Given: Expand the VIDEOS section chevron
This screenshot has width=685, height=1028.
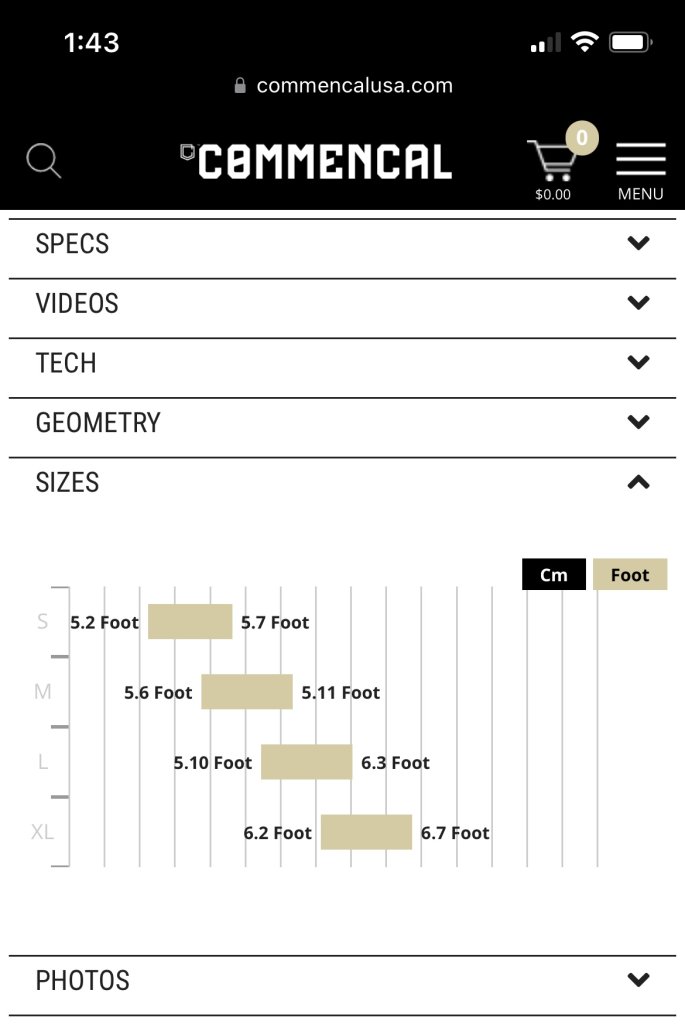Looking at the screenshot, I should tap(638, 303).
